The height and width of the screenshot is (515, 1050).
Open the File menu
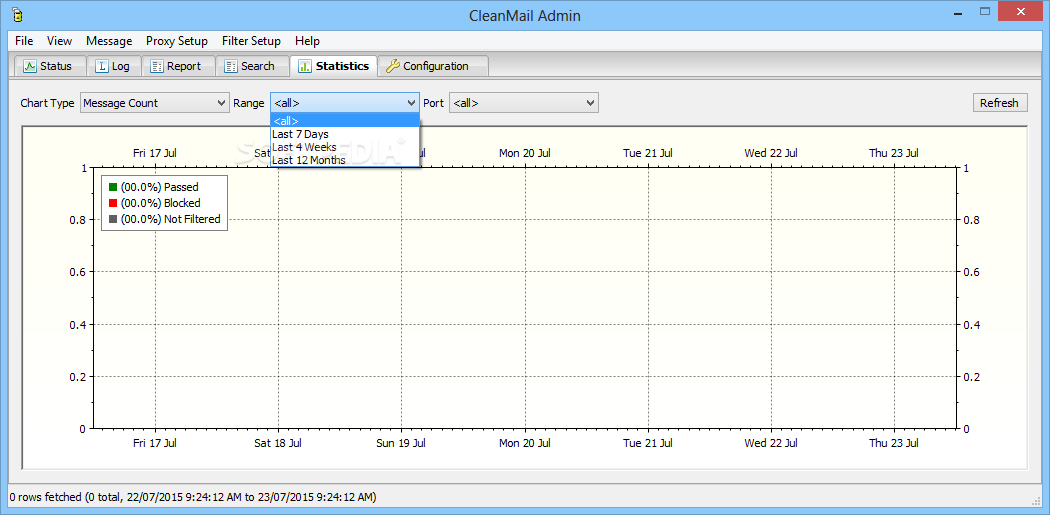coord(23,41)
